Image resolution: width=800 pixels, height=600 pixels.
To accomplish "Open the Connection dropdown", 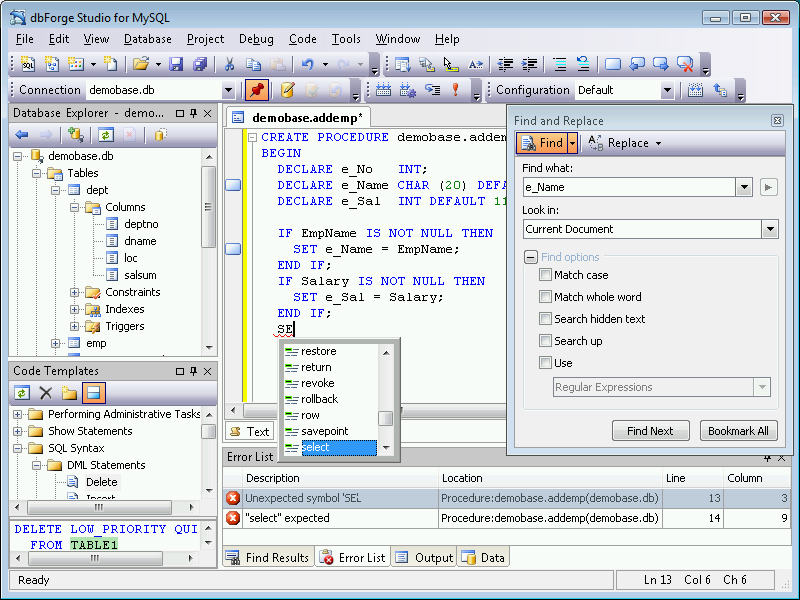I will (228, 90).
